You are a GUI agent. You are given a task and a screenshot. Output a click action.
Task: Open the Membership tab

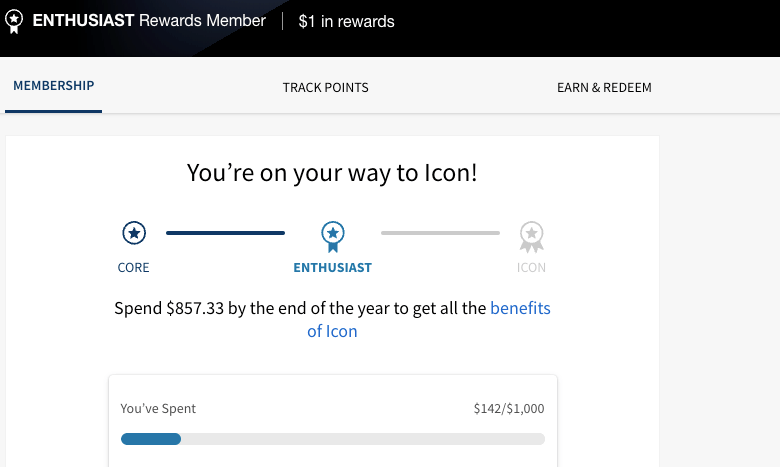[53, 86]
